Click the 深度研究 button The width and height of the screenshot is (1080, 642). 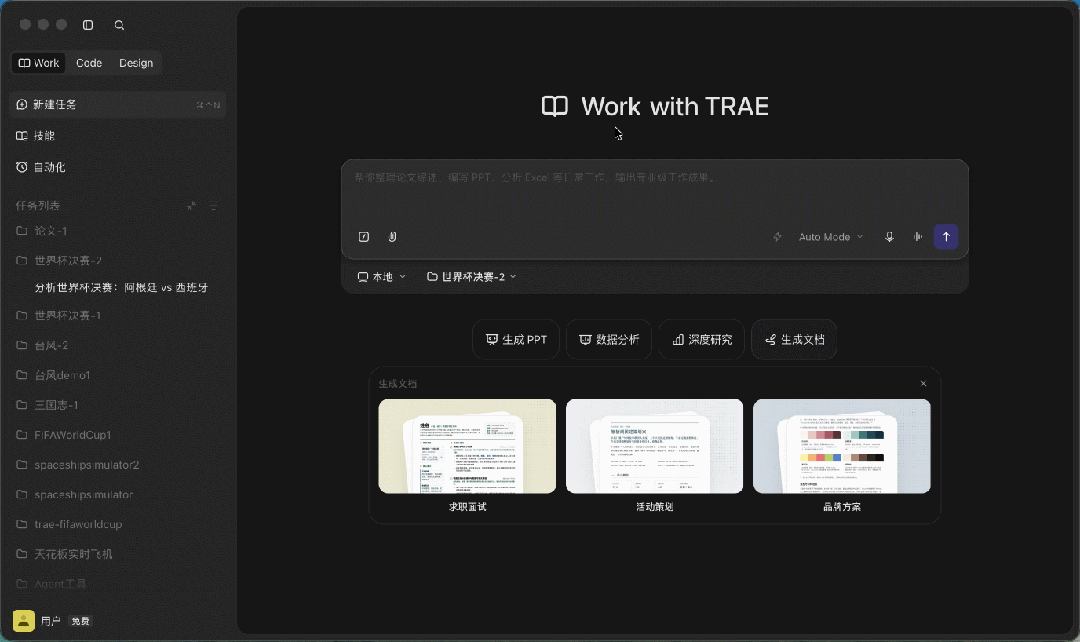pos(702,340)
